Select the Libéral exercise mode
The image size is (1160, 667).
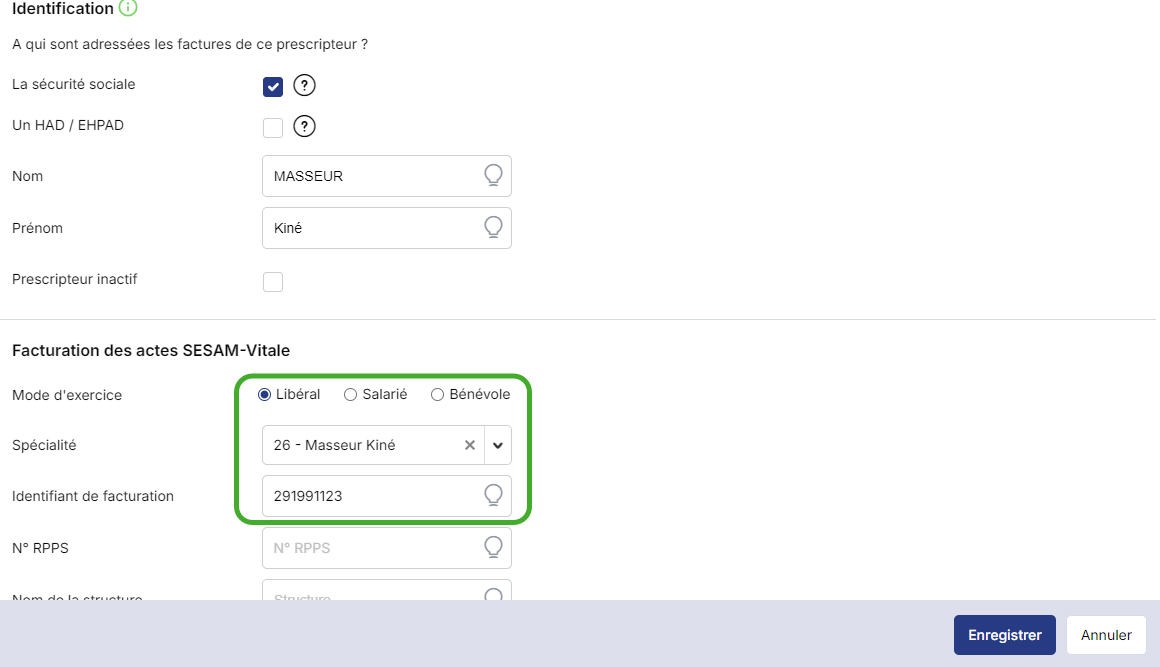pyautogui.click(x=265, y=395)
